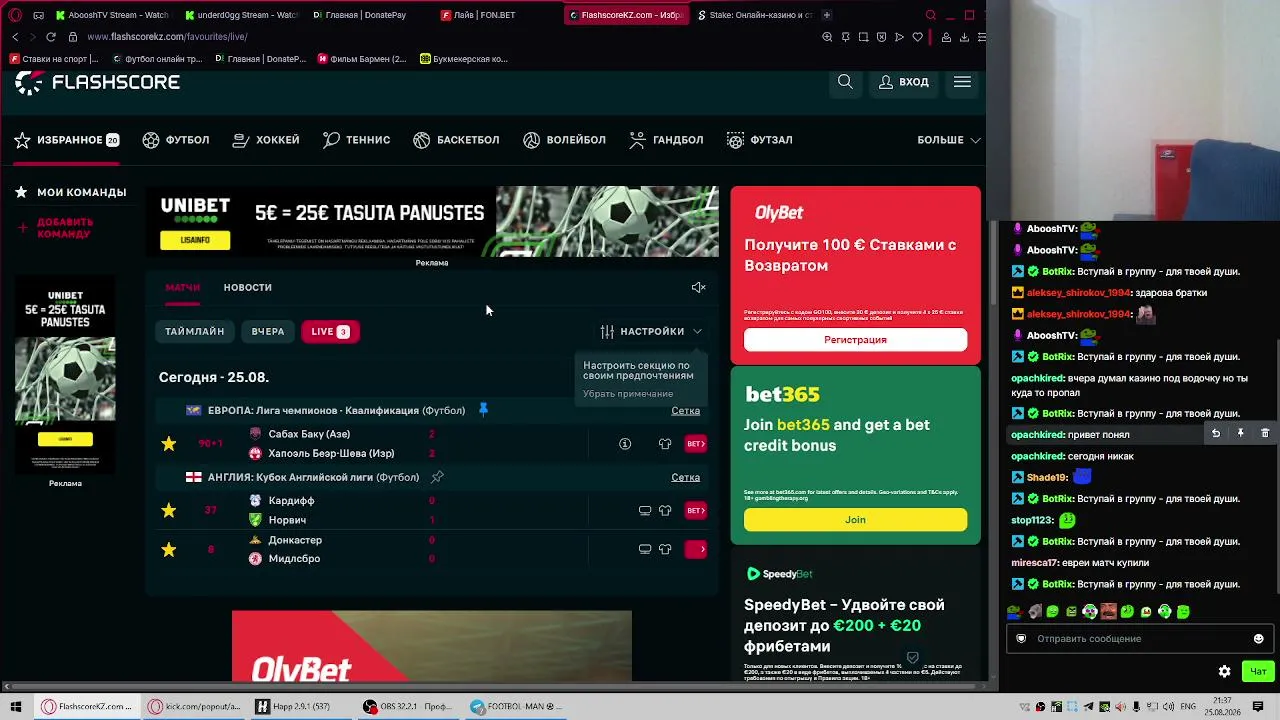Viewport: 1280px width, 720px height.
Task: Click Добавить команду
Action: click(x=65, y=228)
